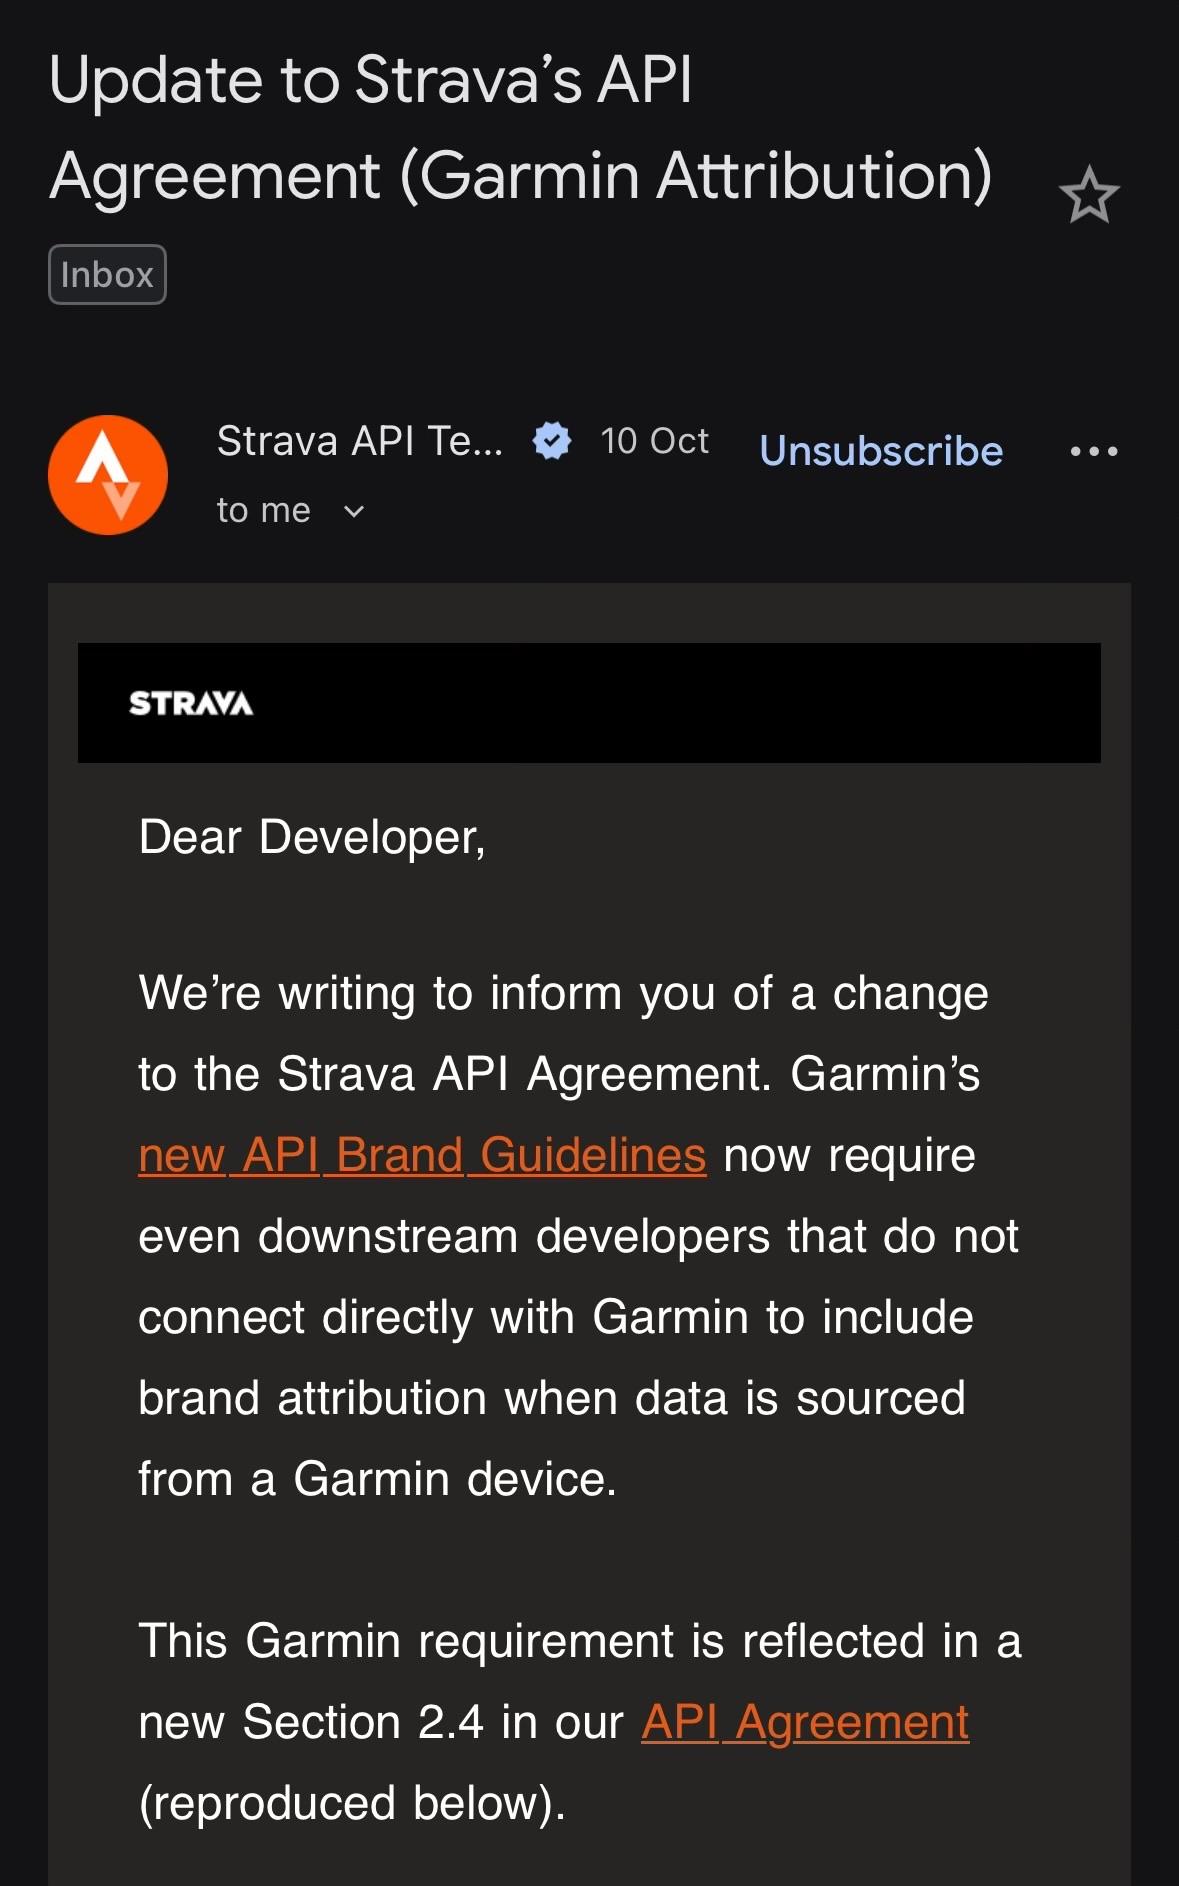Tap sender name "Strava API Te..."
Image resolution: width=1179 pixels, height=1886 pixels.
[x=360, y=441]
